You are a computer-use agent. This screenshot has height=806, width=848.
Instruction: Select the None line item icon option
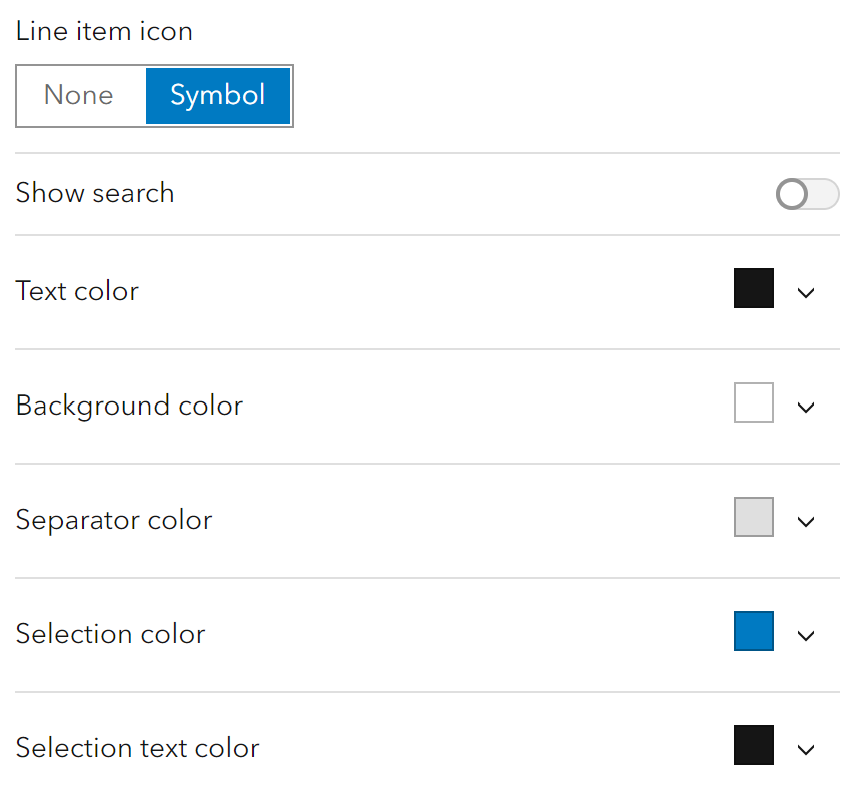point(79,96)
